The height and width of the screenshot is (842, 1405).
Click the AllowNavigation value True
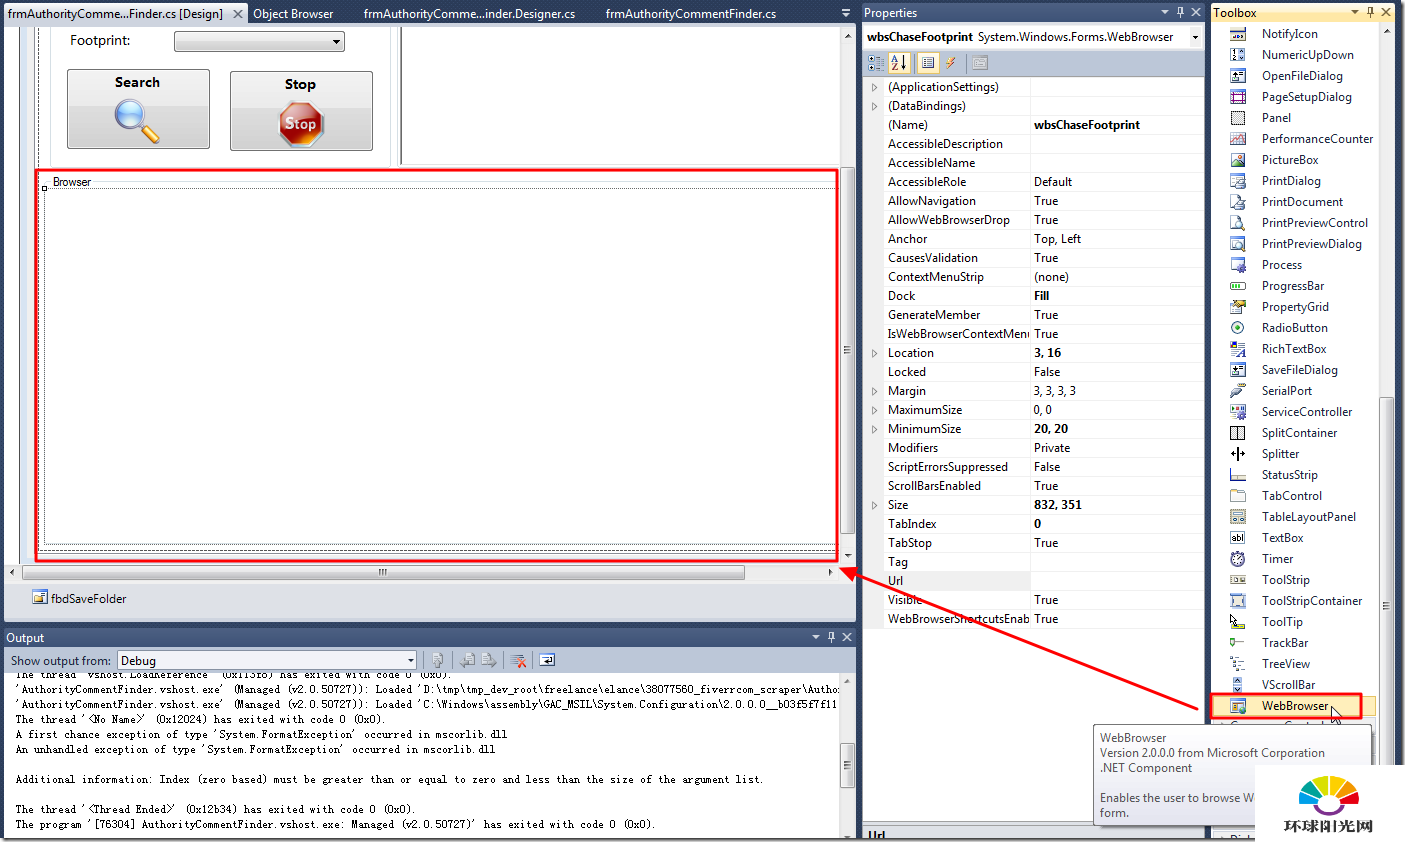click(1117, 201)
